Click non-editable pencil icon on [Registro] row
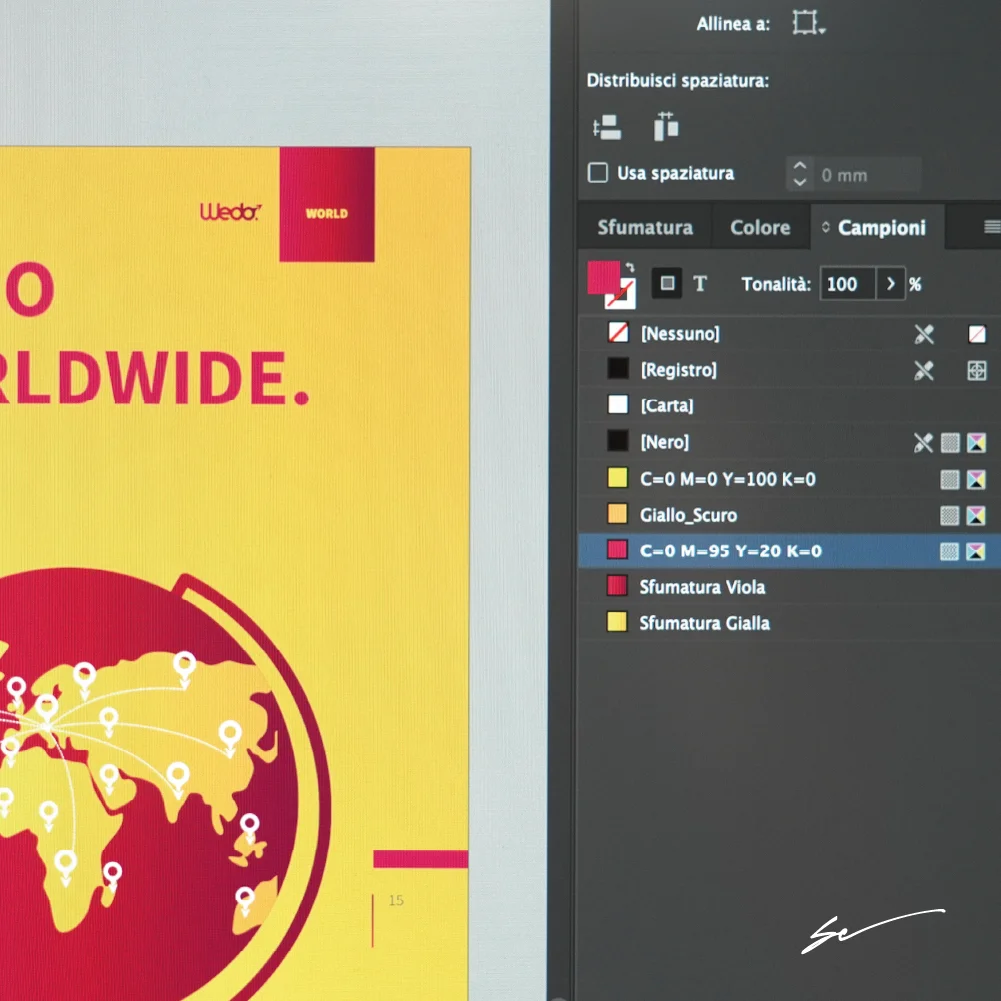1001x1001 pixels. click(923, 370)
